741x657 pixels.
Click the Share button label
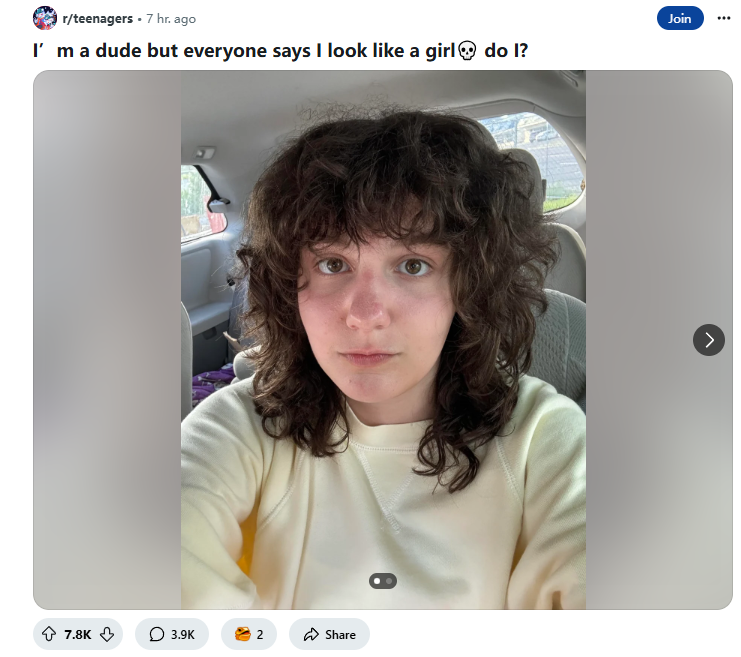(340, 634)
